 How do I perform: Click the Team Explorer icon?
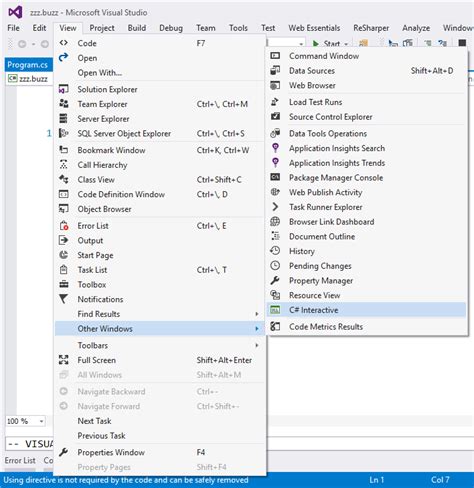point(63,104)
